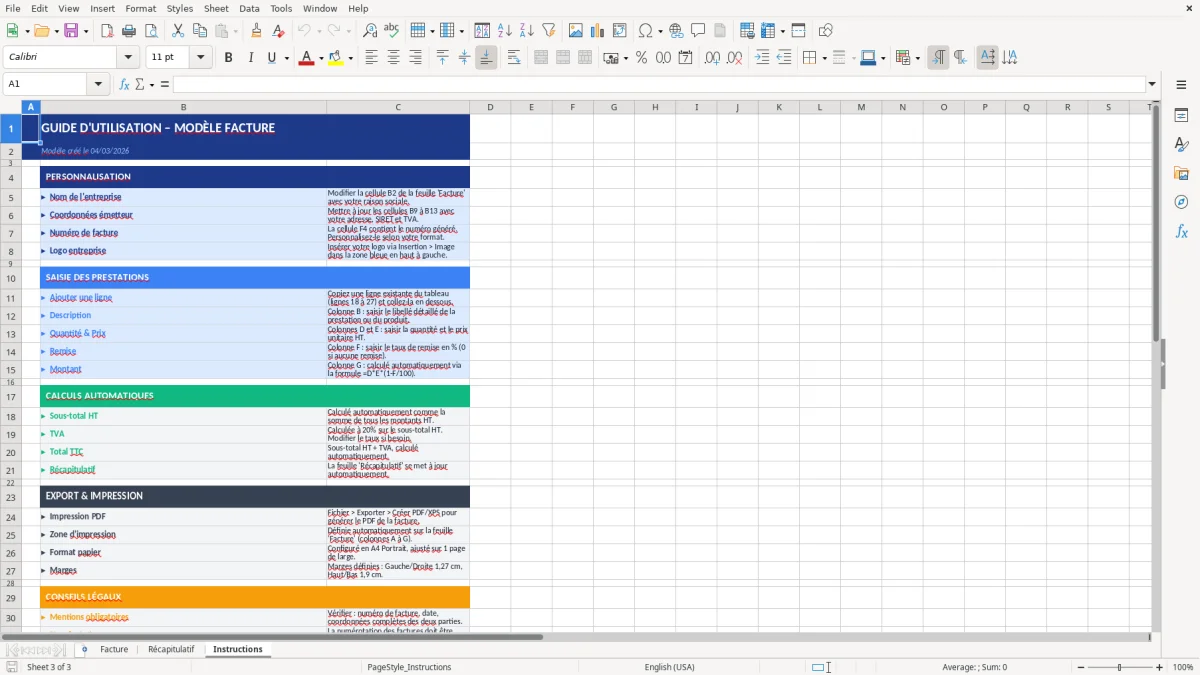
Task: Toggle Wrap Text button
Action: point(514,58)
